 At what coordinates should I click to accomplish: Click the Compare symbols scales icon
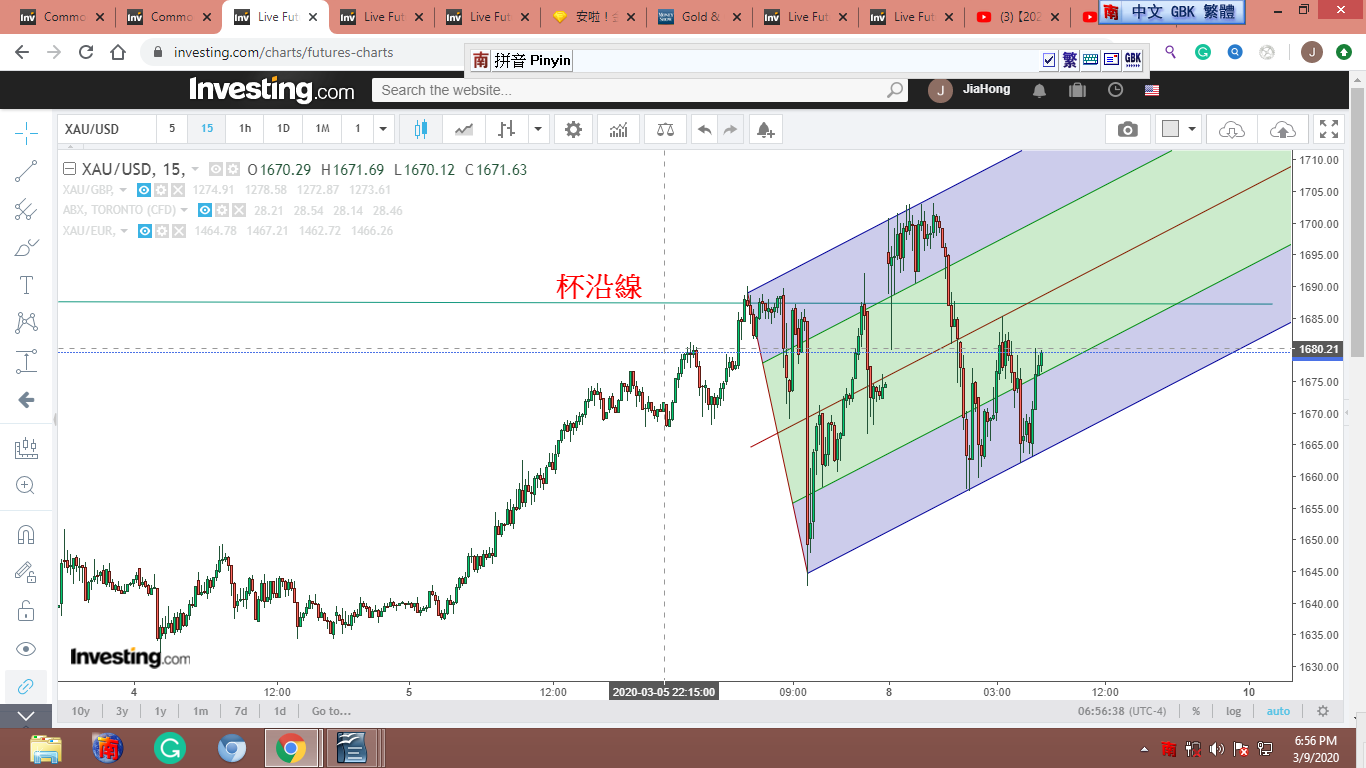click(665, 129)
